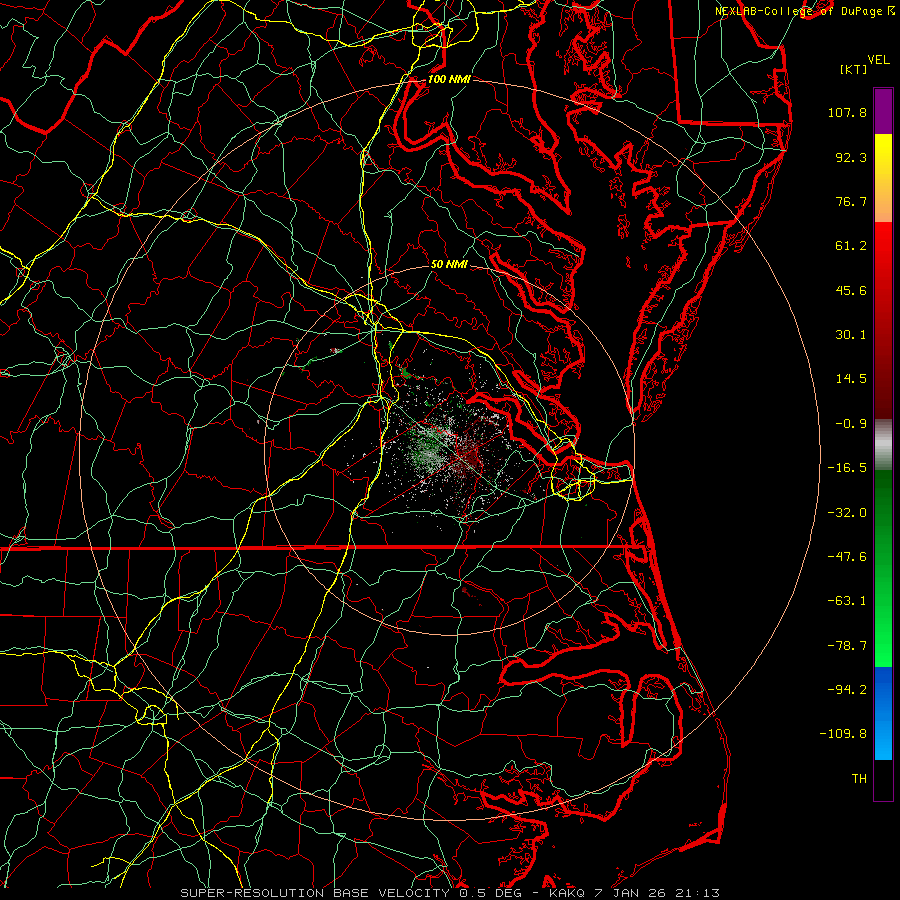Click the 100 NMI range ring label

449,79
